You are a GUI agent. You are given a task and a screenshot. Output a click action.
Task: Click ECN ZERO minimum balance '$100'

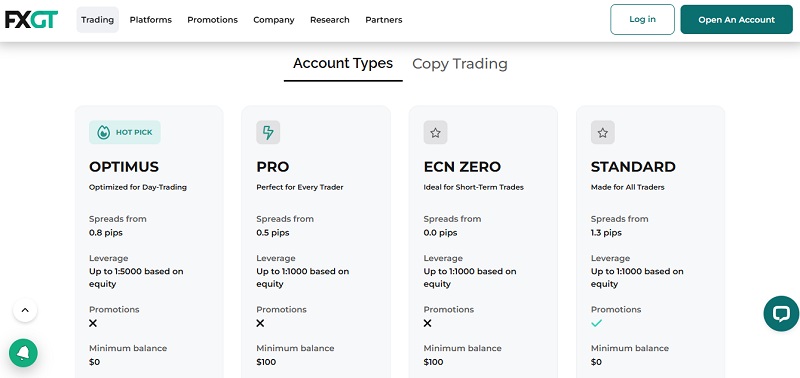[433, 362]
